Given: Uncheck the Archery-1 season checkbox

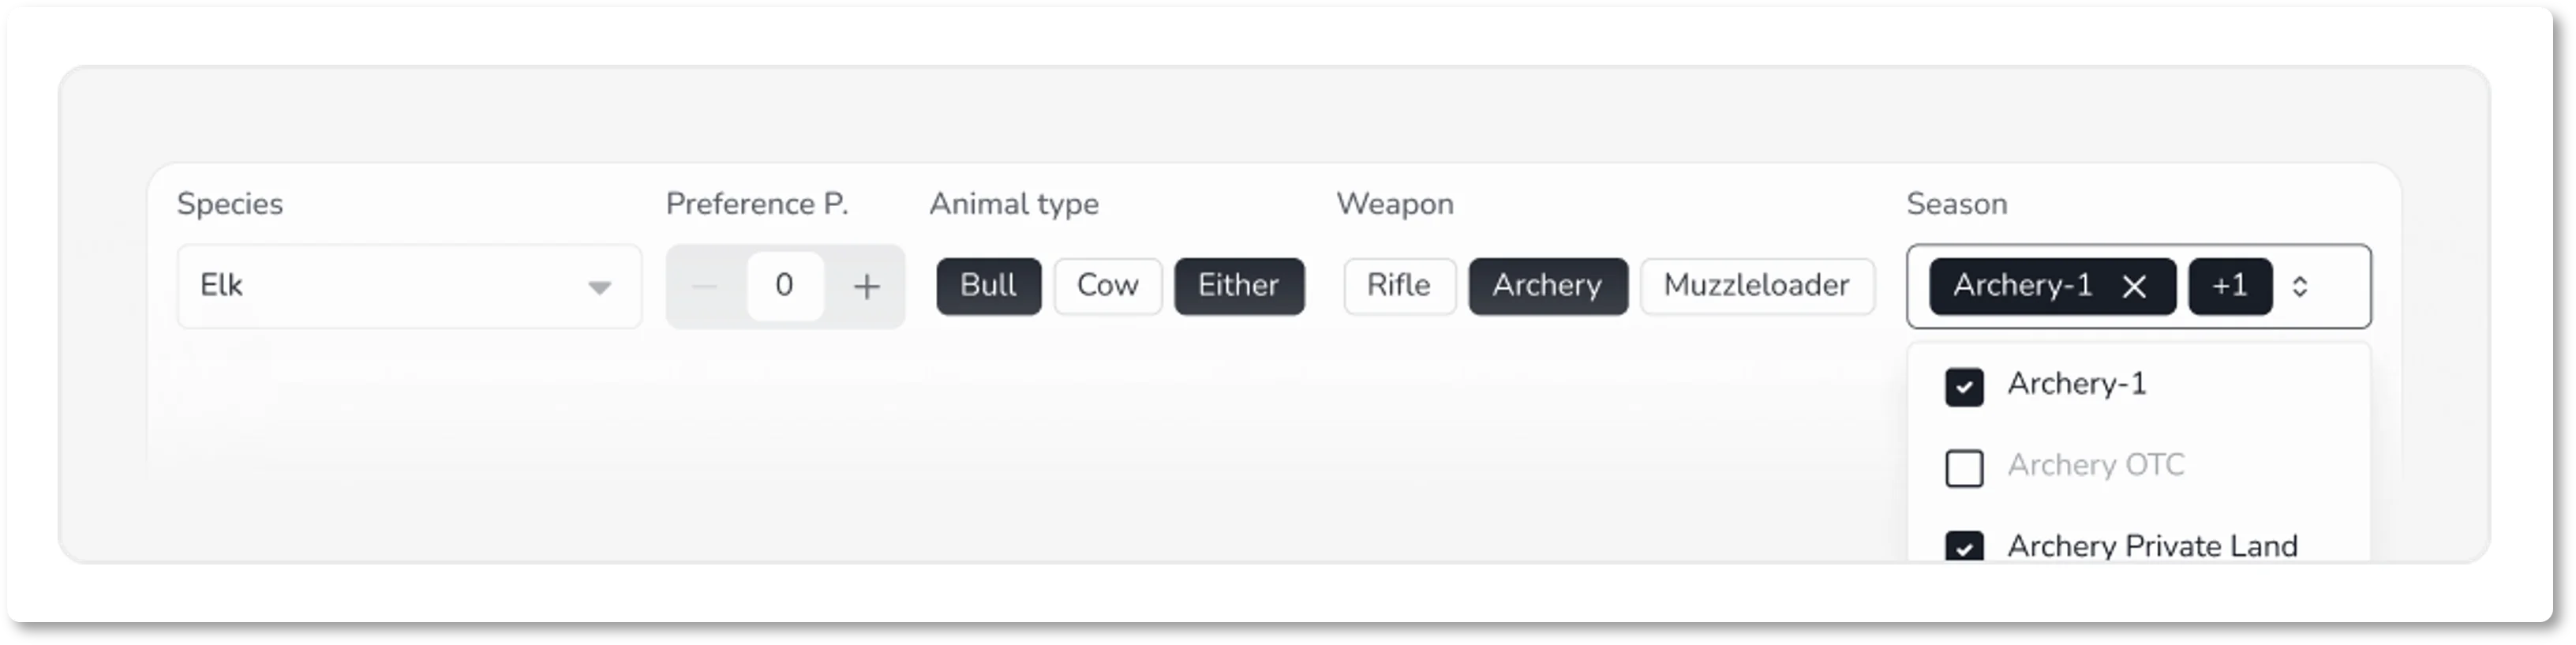Looking at the screenshot, I should coord(1965,387).
